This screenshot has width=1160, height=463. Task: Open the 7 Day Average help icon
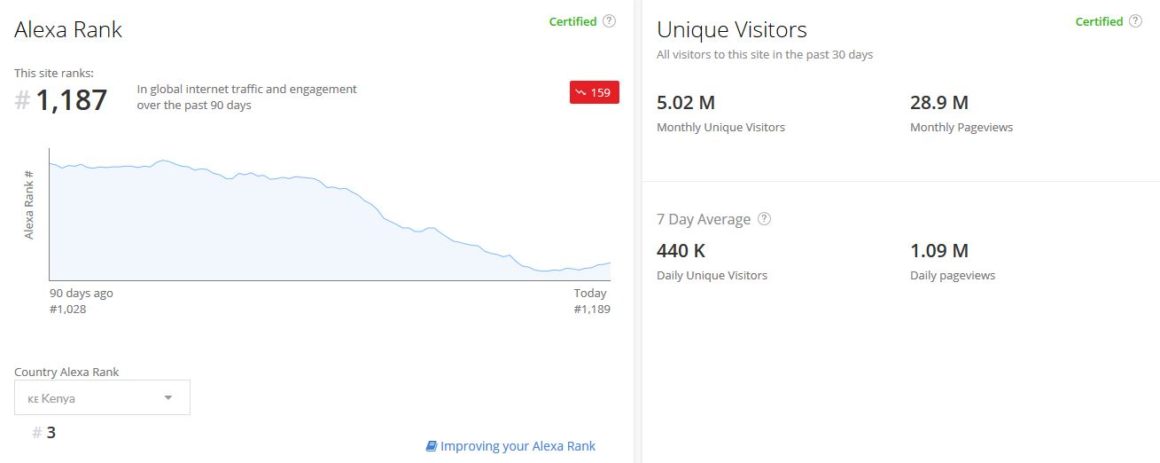[764, 219]
